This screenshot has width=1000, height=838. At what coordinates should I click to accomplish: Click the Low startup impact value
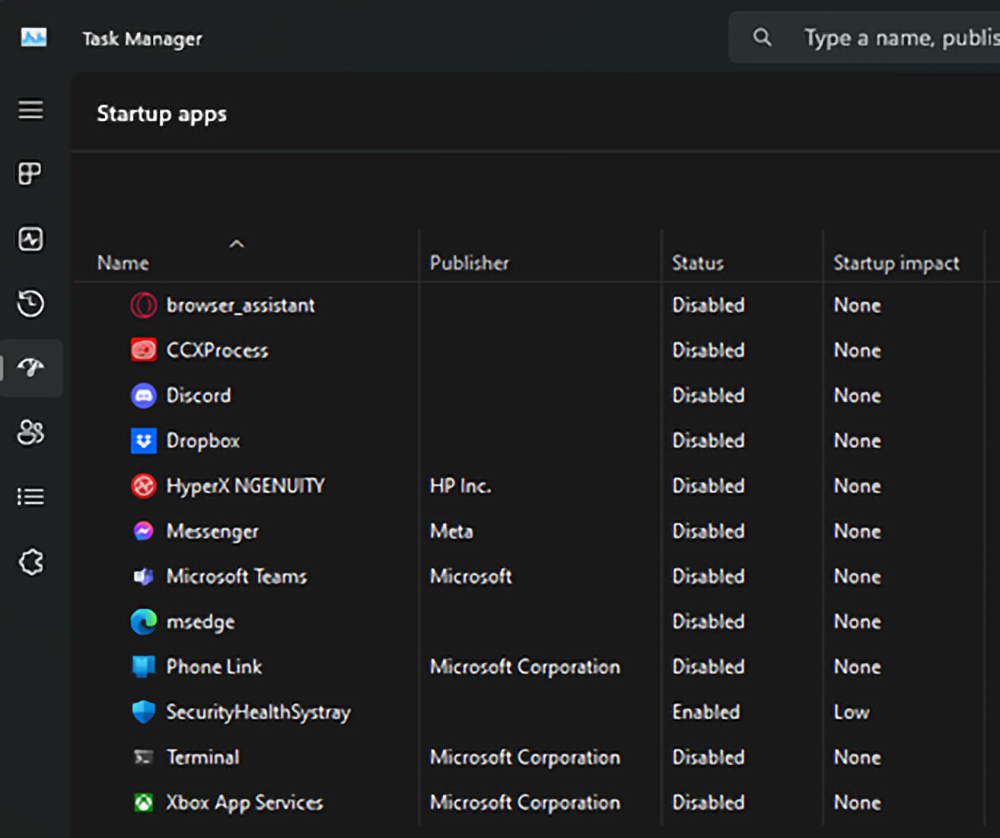coord(851,712)
